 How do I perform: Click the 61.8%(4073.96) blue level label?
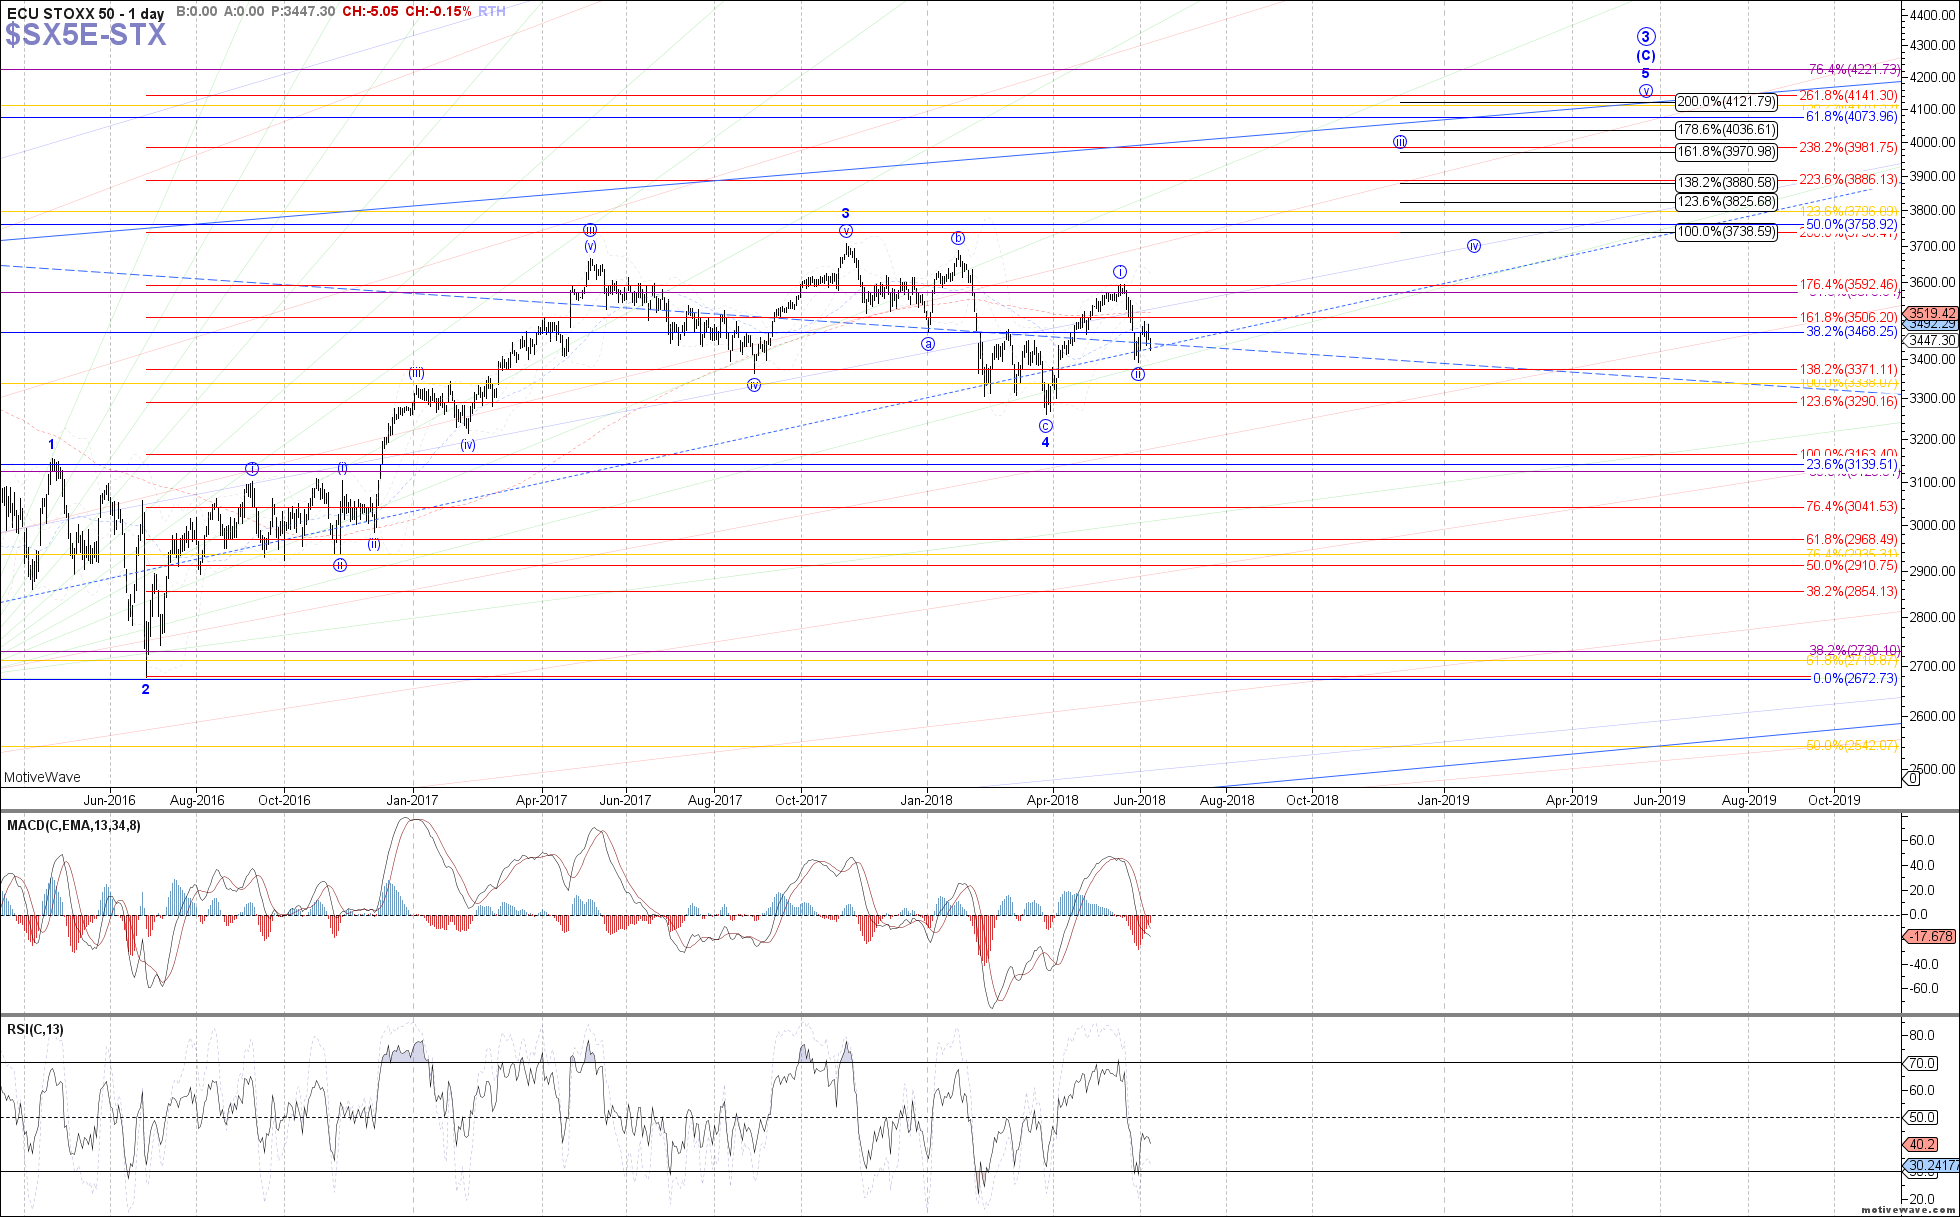(1851, 117)
